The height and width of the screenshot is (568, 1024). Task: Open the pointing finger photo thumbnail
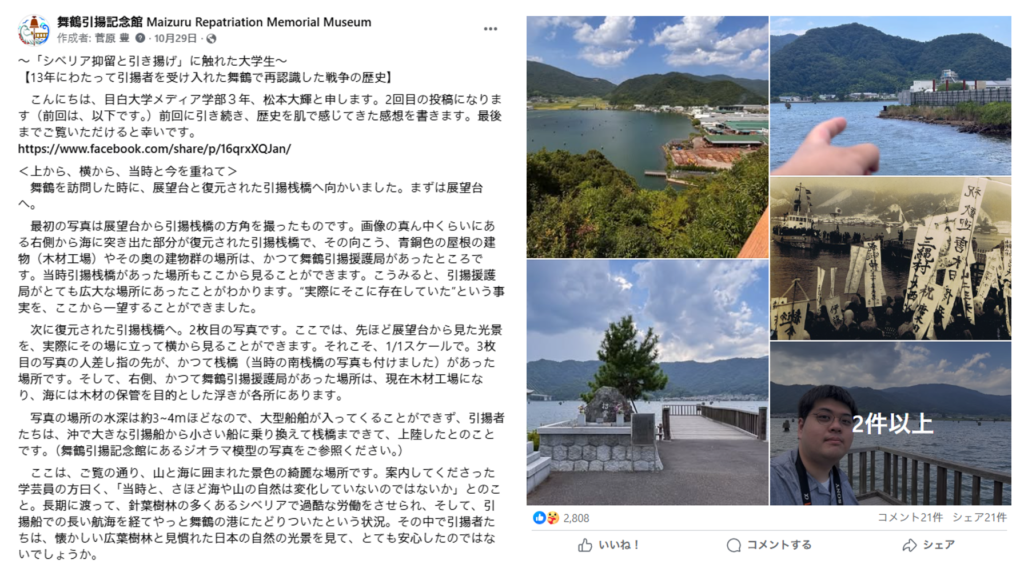pyautogui.click(x=891, y=95)
